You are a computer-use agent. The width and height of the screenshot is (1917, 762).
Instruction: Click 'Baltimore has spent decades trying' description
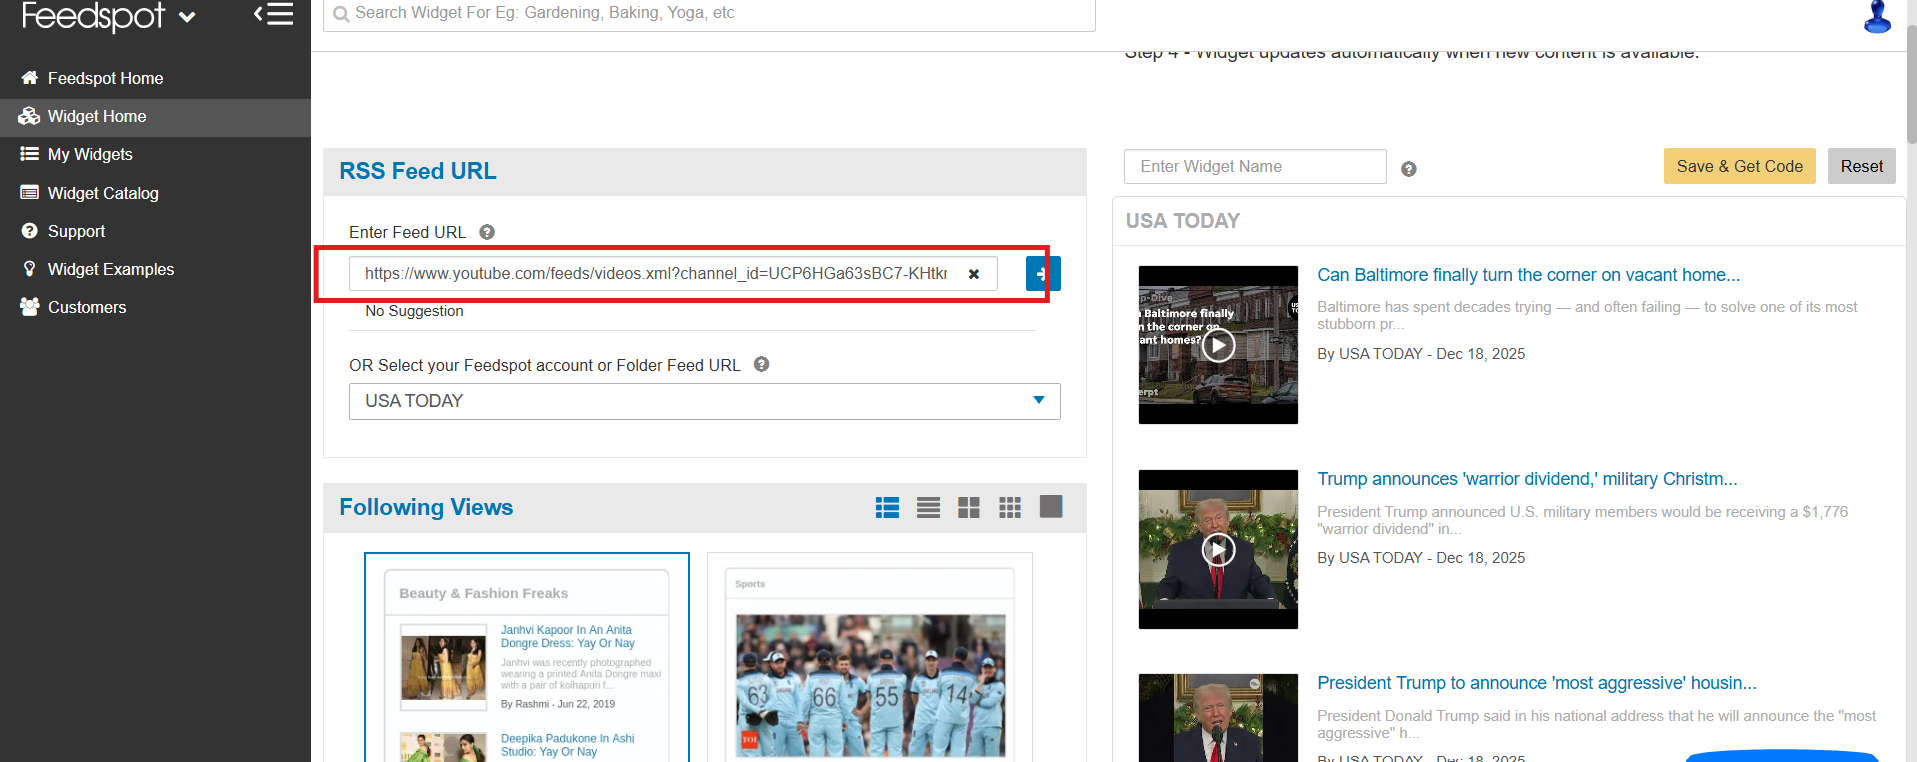1587,315
